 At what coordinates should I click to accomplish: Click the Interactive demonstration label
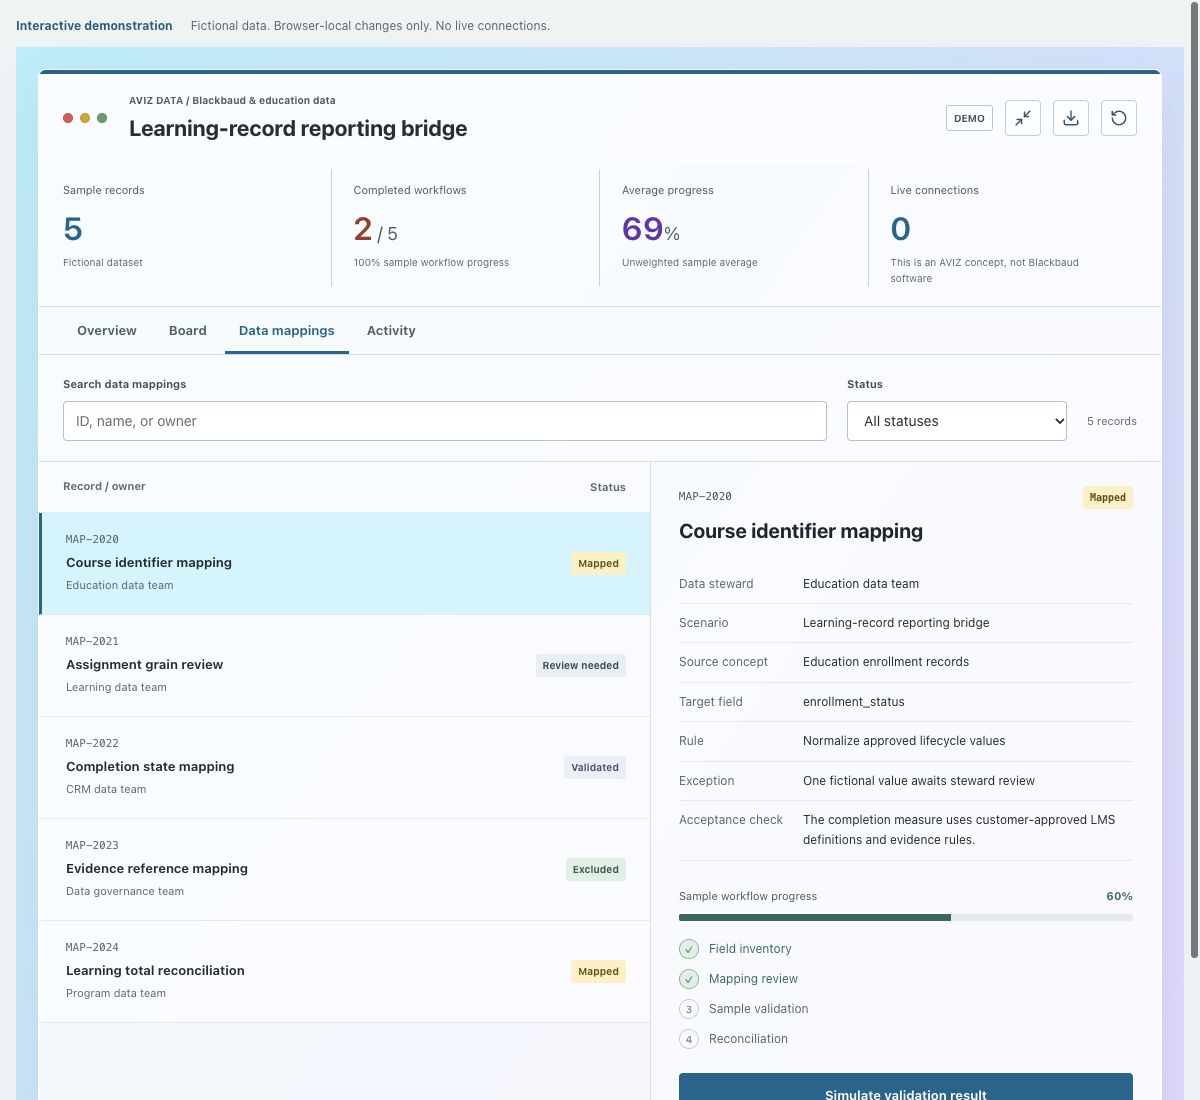coord(94,26)
